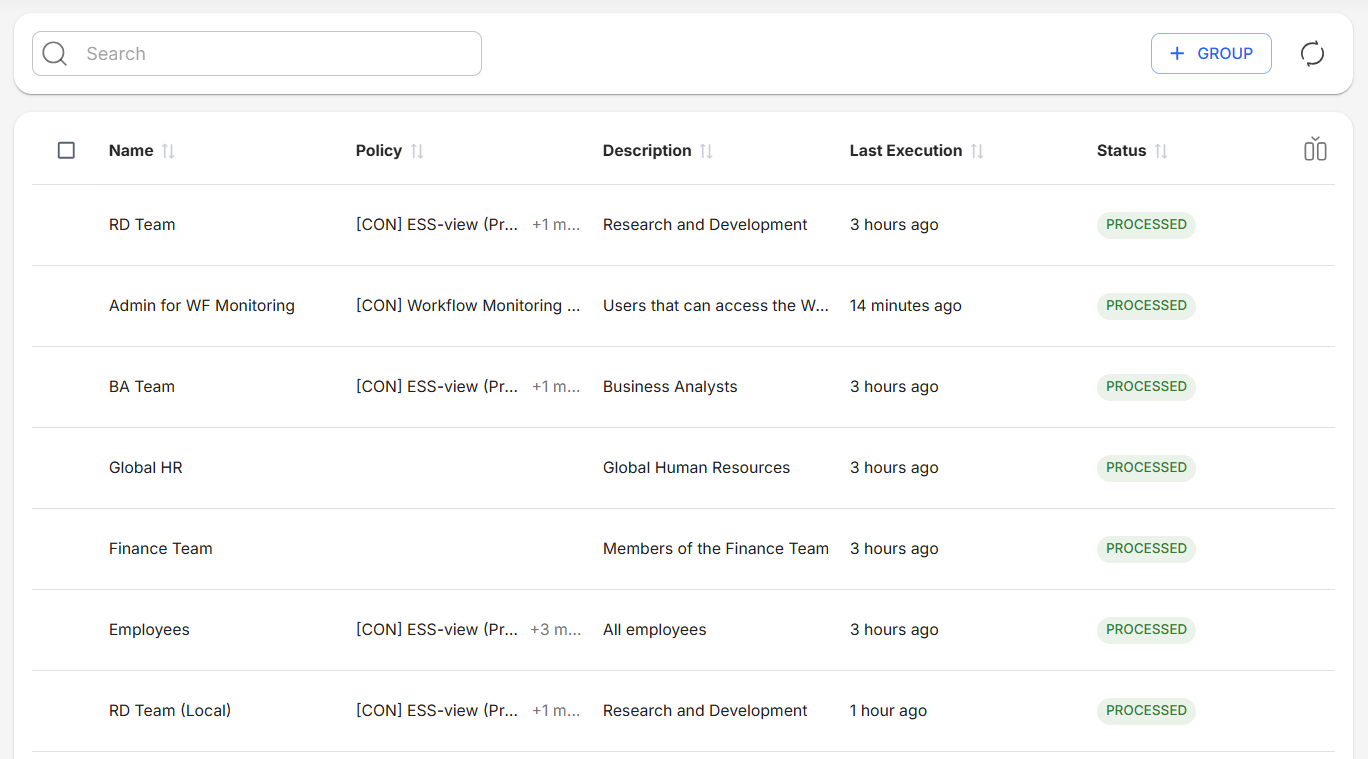Click the magnifier search icon
This screenshot has width=1368, height=759.
[x=55, y=54]
